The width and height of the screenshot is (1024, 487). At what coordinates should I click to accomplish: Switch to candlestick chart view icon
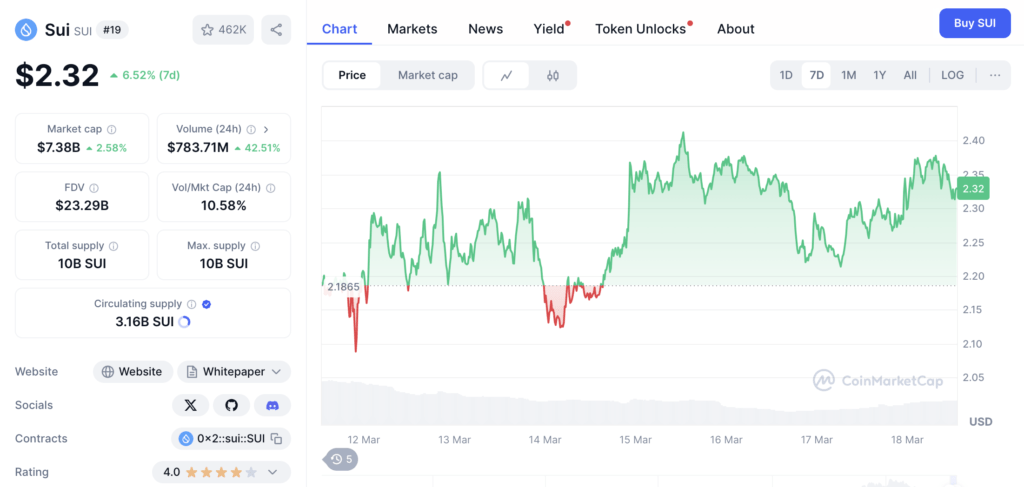tap(553, 75)
